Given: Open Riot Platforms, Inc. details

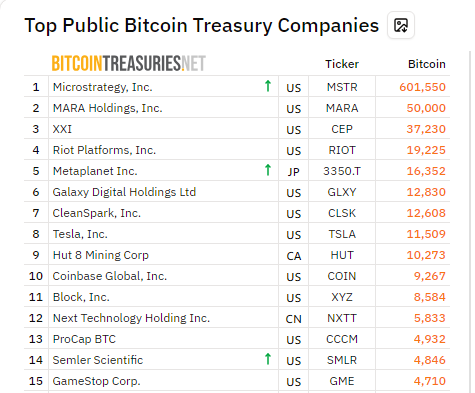Looking at the screenshot, I should 104,150.
